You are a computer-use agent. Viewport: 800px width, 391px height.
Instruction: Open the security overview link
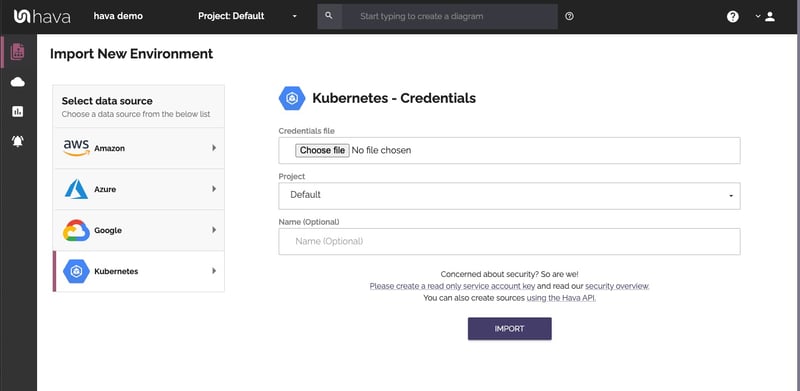[617, 286]
